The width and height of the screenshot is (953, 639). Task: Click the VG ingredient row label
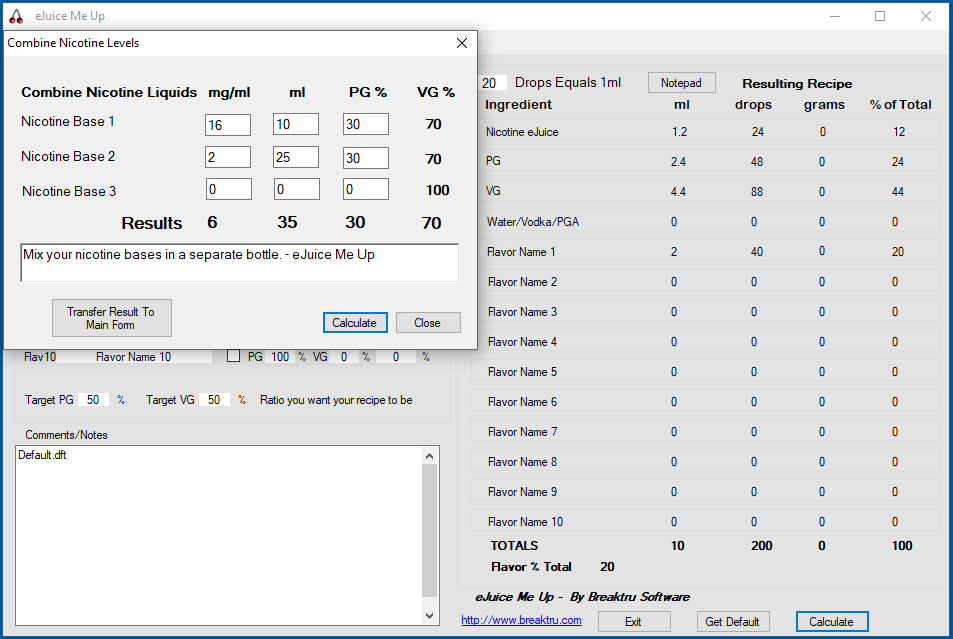493,192
